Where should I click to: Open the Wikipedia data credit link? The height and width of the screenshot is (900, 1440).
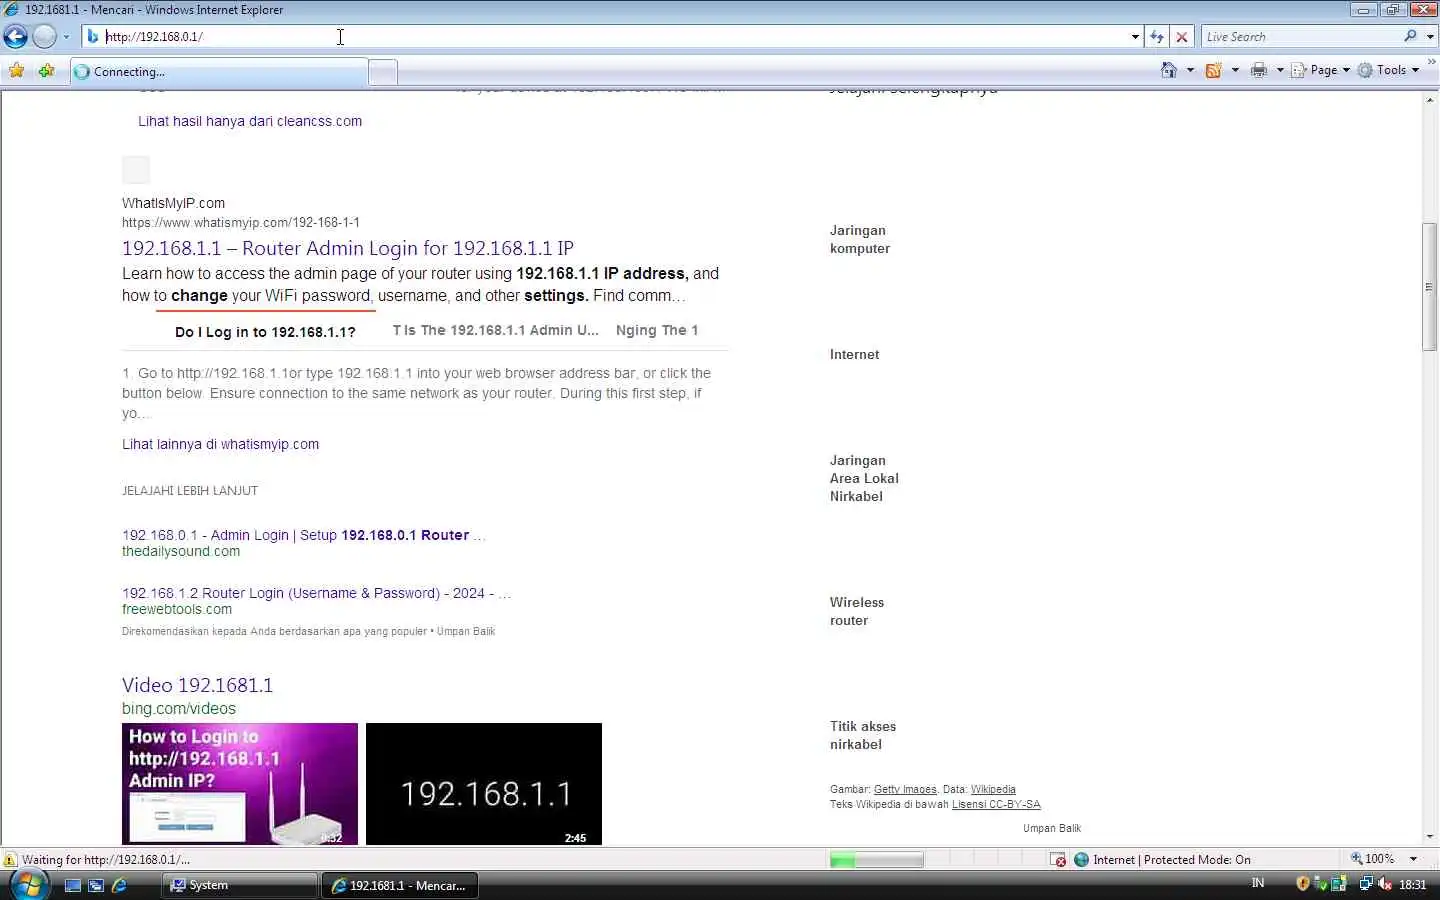pos(993,789)
